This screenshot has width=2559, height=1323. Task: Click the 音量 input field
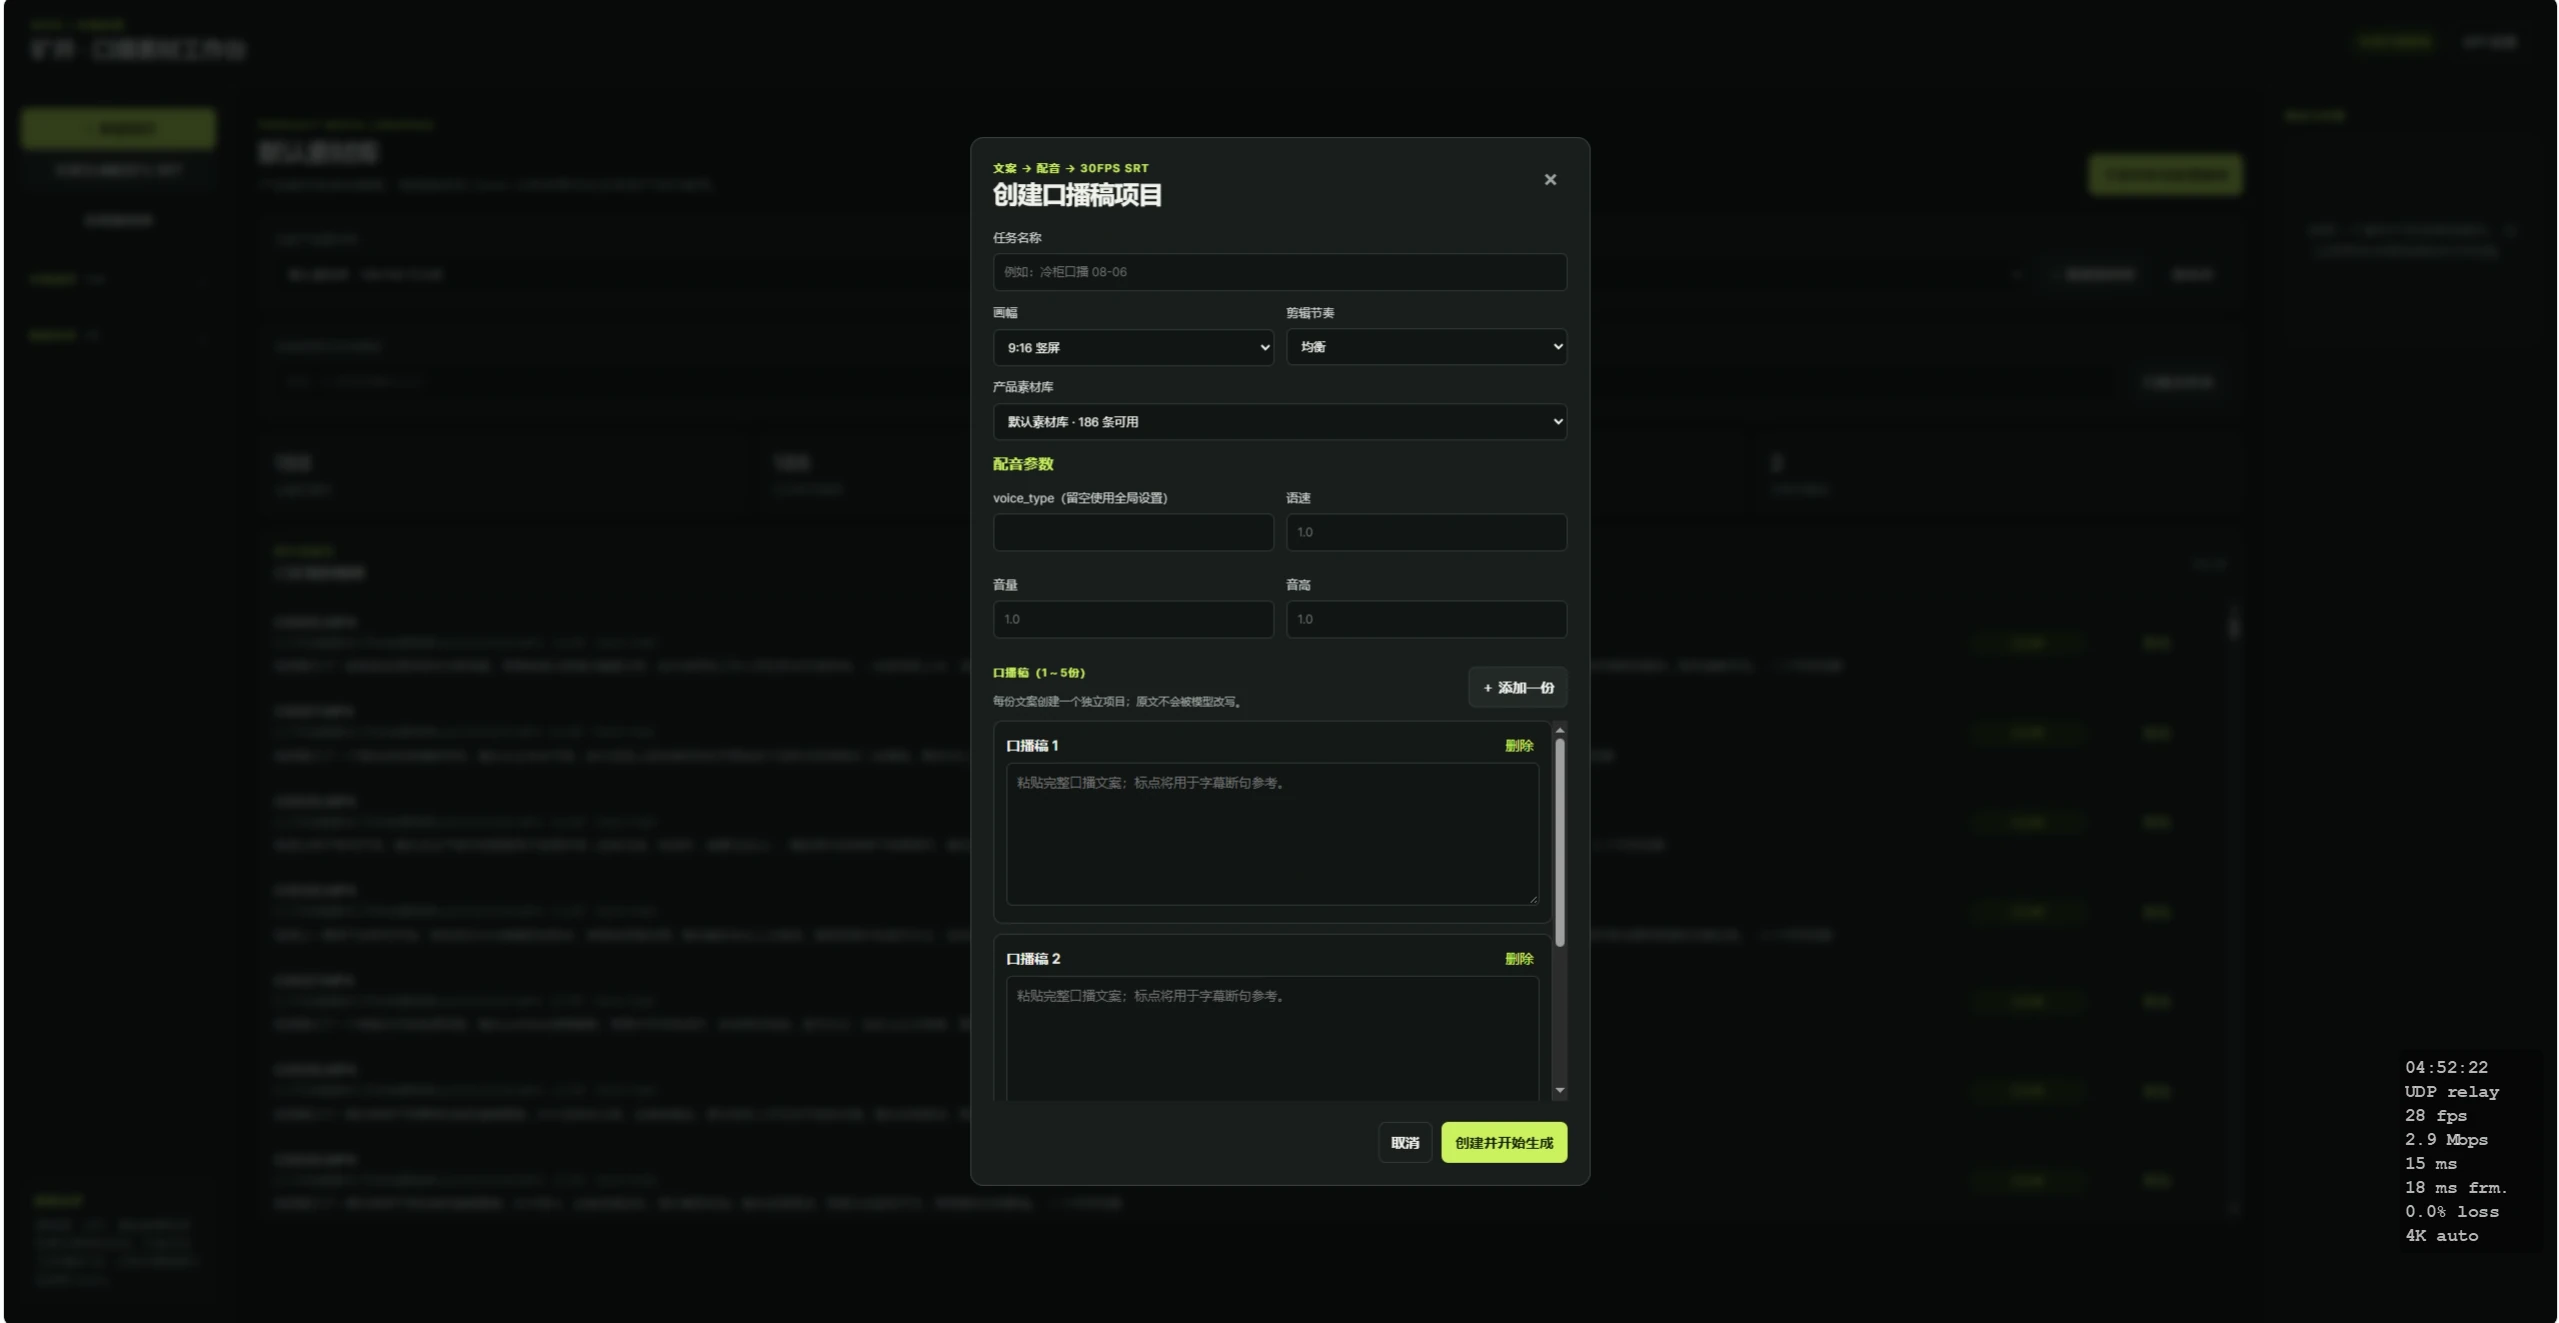point(1133,619)
